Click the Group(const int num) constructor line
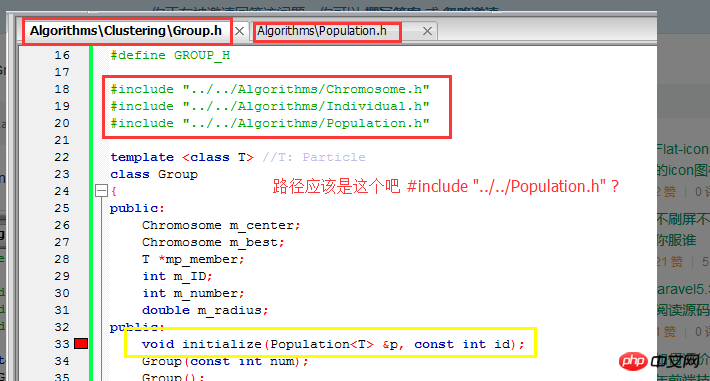This screenshot has width=710, height=381. [x=225, y=362]
